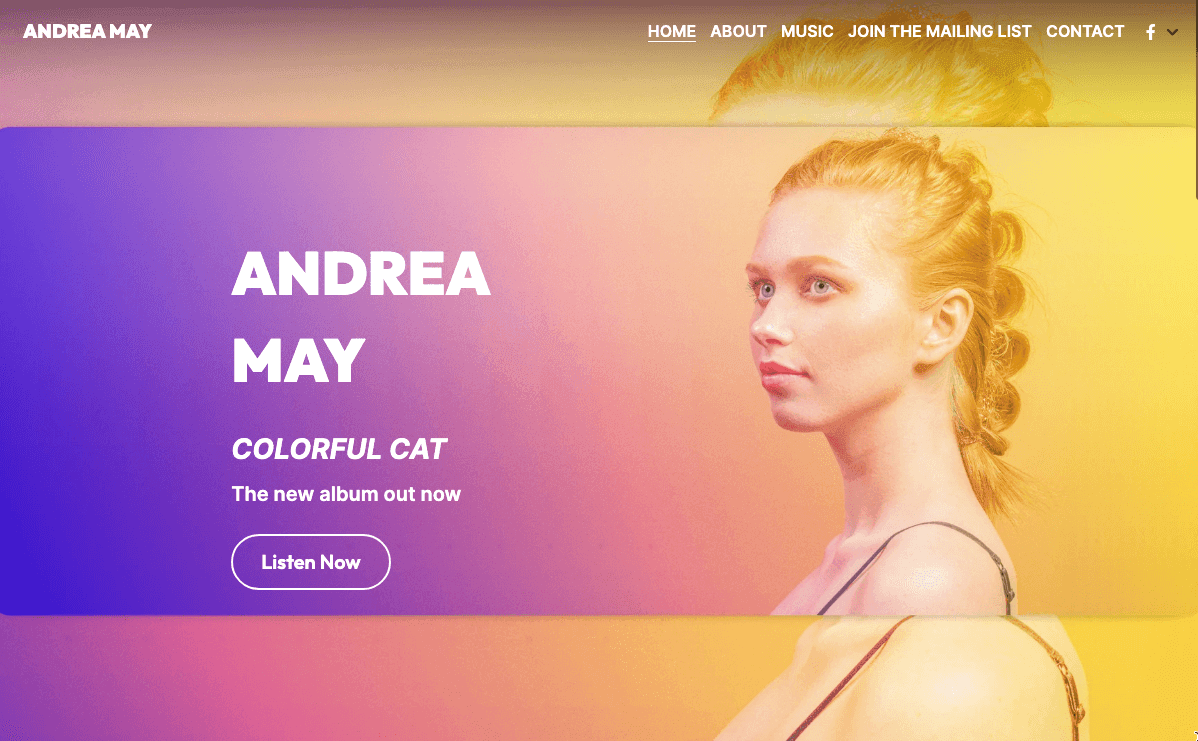Expand the chevron next to Facebook icon
This screenshot has width=1198, height=741.
click(x=1172, y=32)
